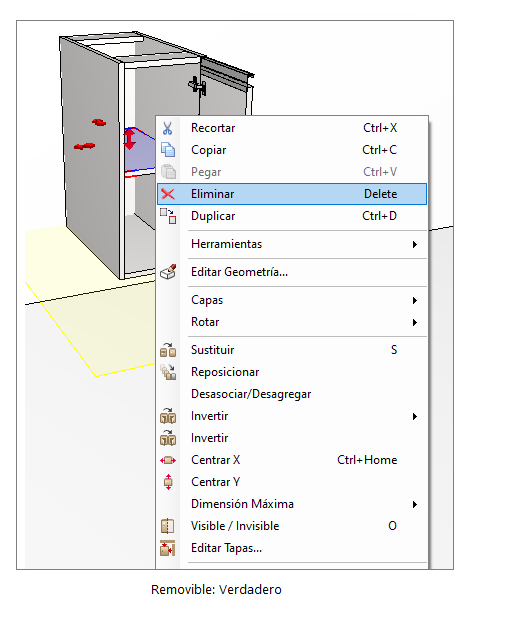The image size is (506, 623).
Task: Choose Centrar Y menu entry
Action: pyautogui.click(x=292, y=482)
